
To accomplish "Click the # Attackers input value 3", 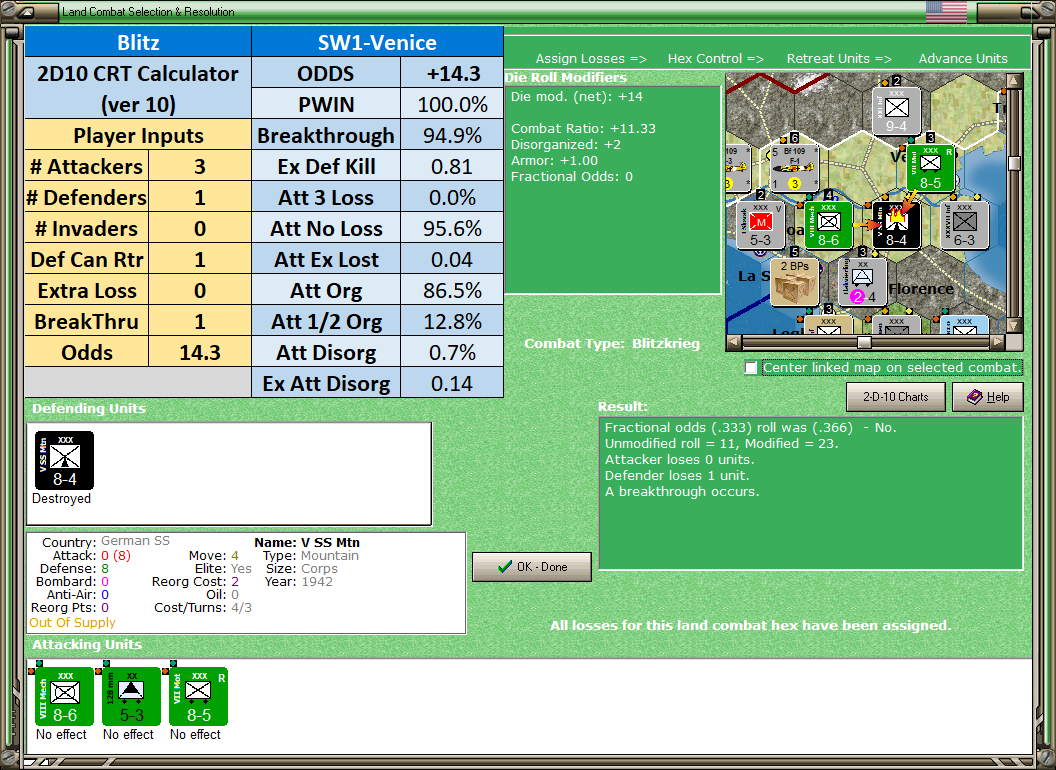I will point(199,166).
